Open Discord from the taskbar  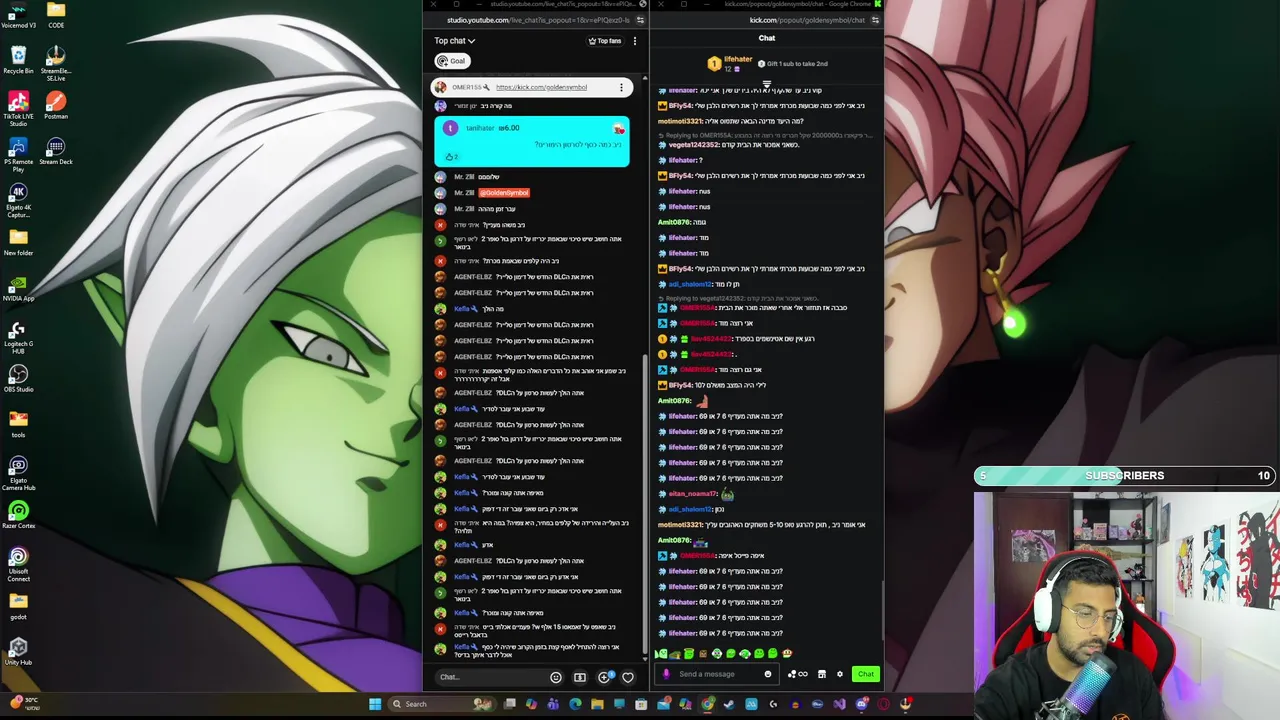tap(861, 704)
